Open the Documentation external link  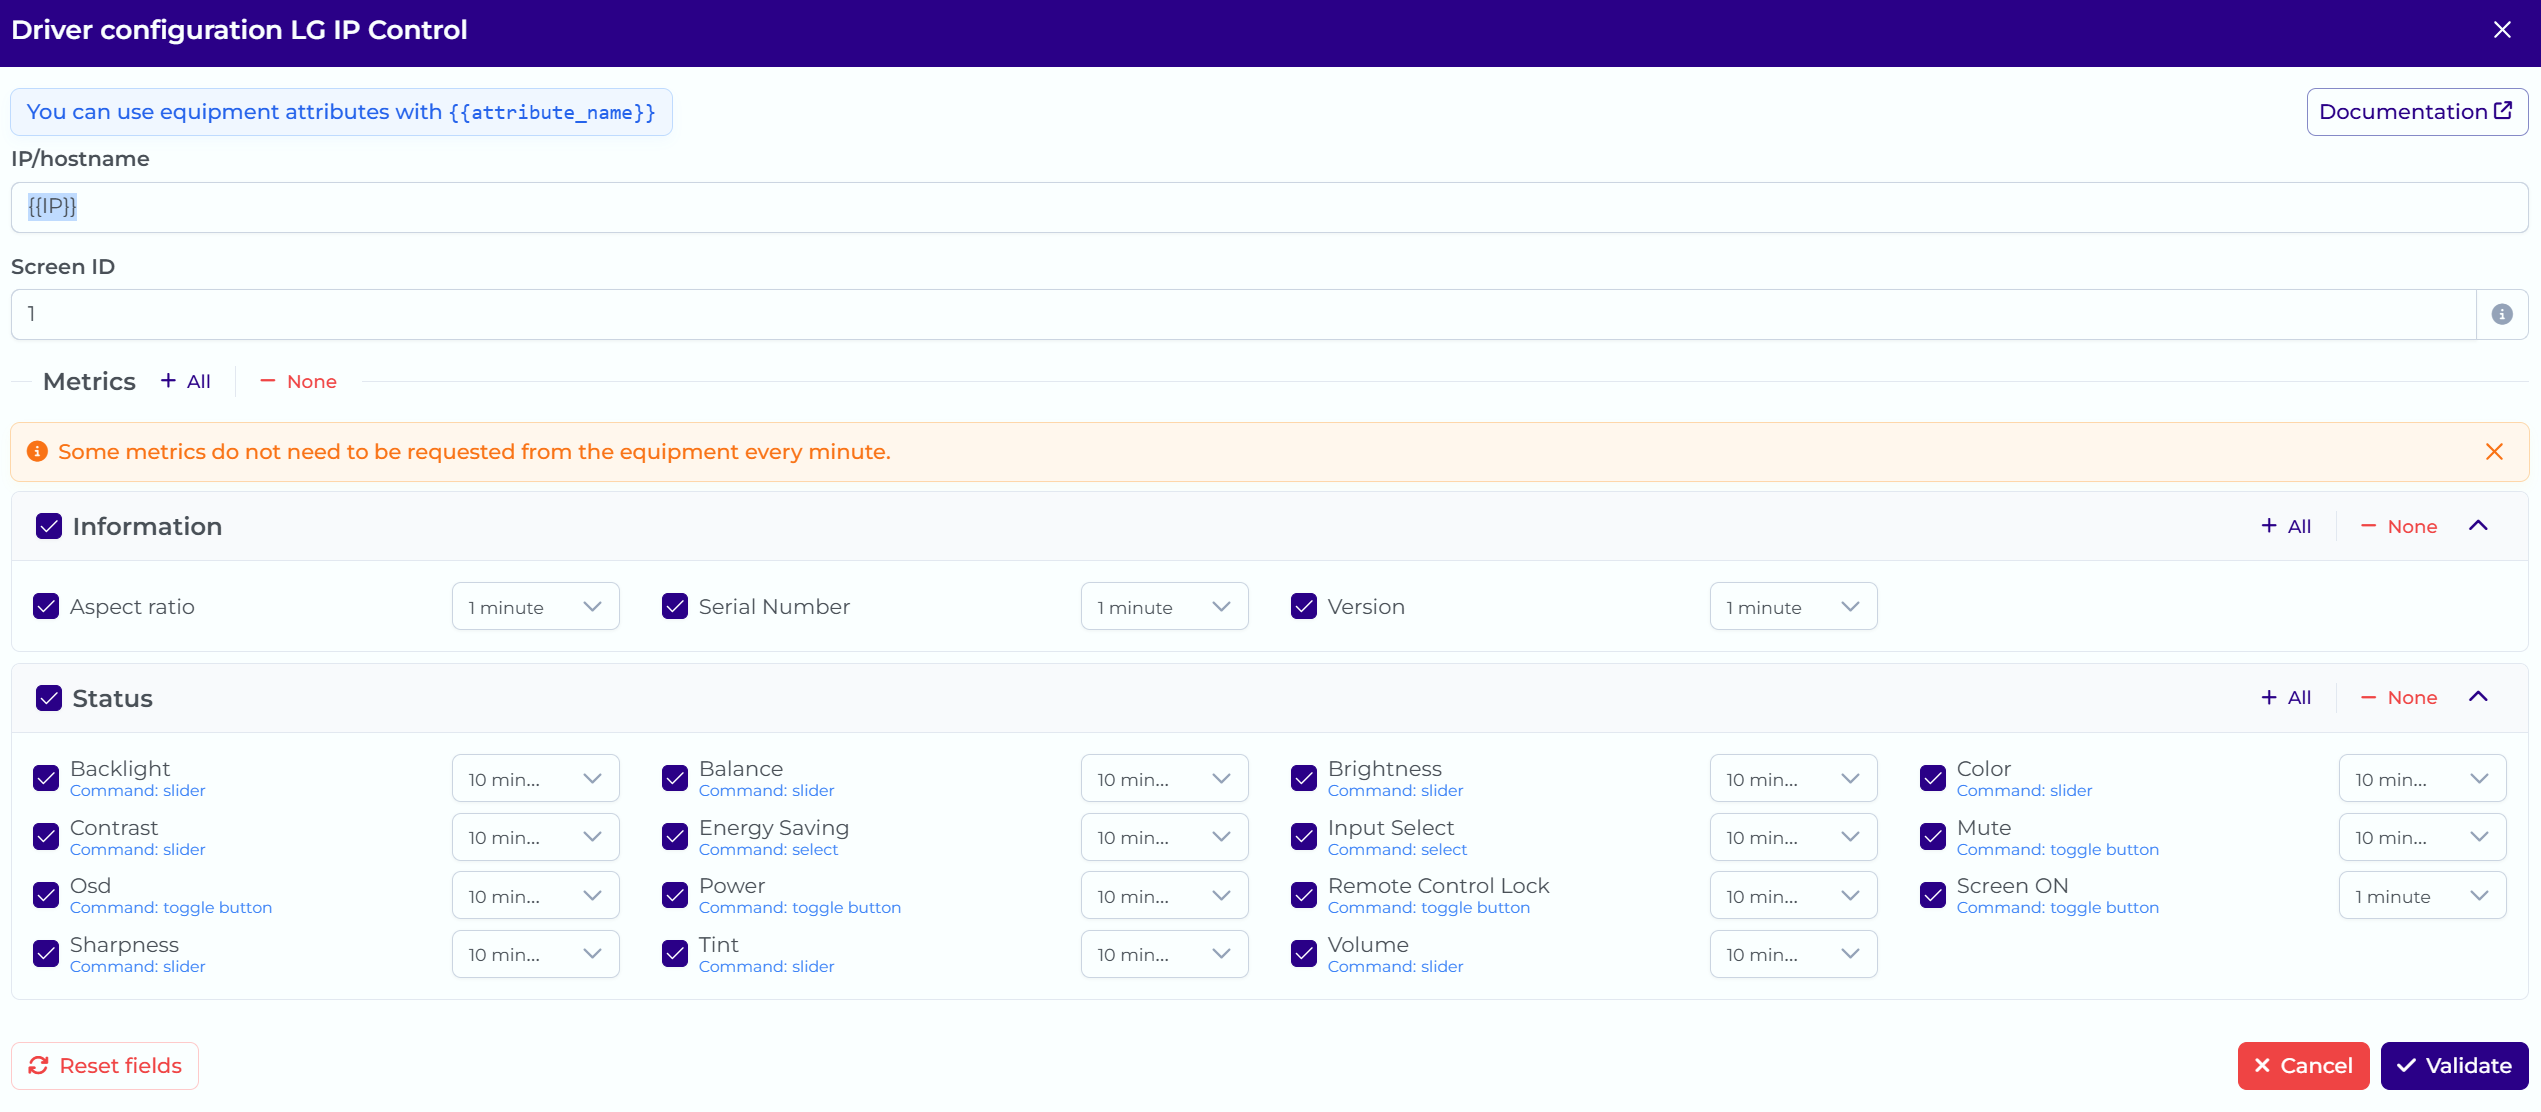click(x=2417, y=112)
